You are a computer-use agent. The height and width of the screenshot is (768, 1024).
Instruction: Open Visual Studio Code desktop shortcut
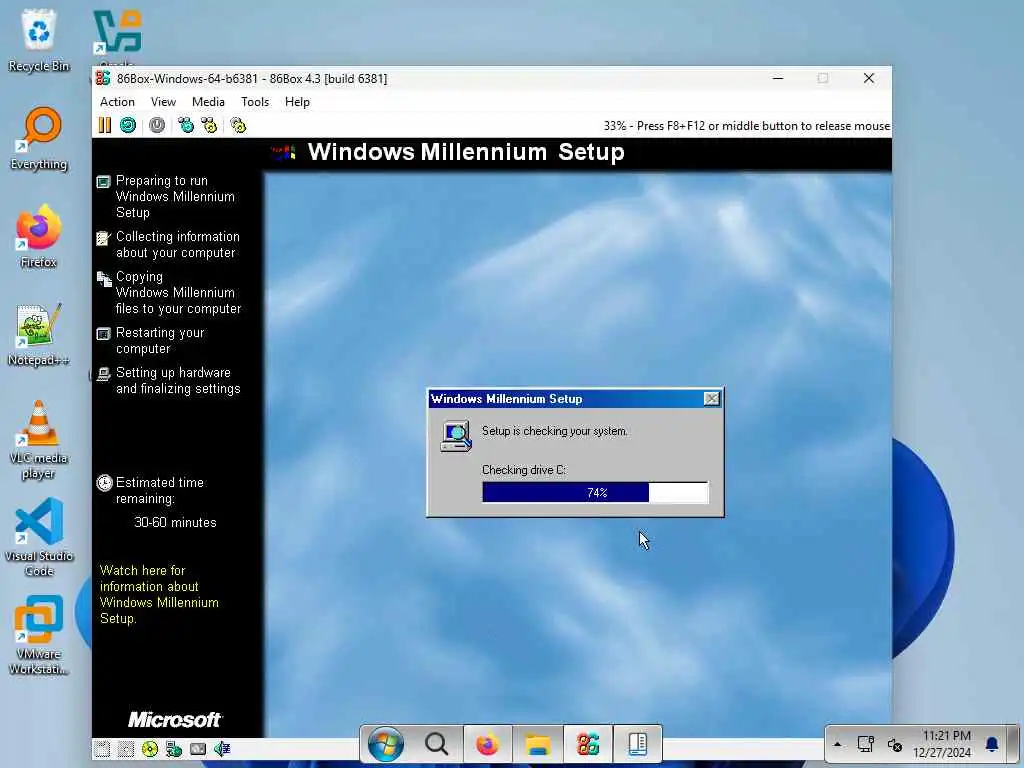tap(39, 537)
